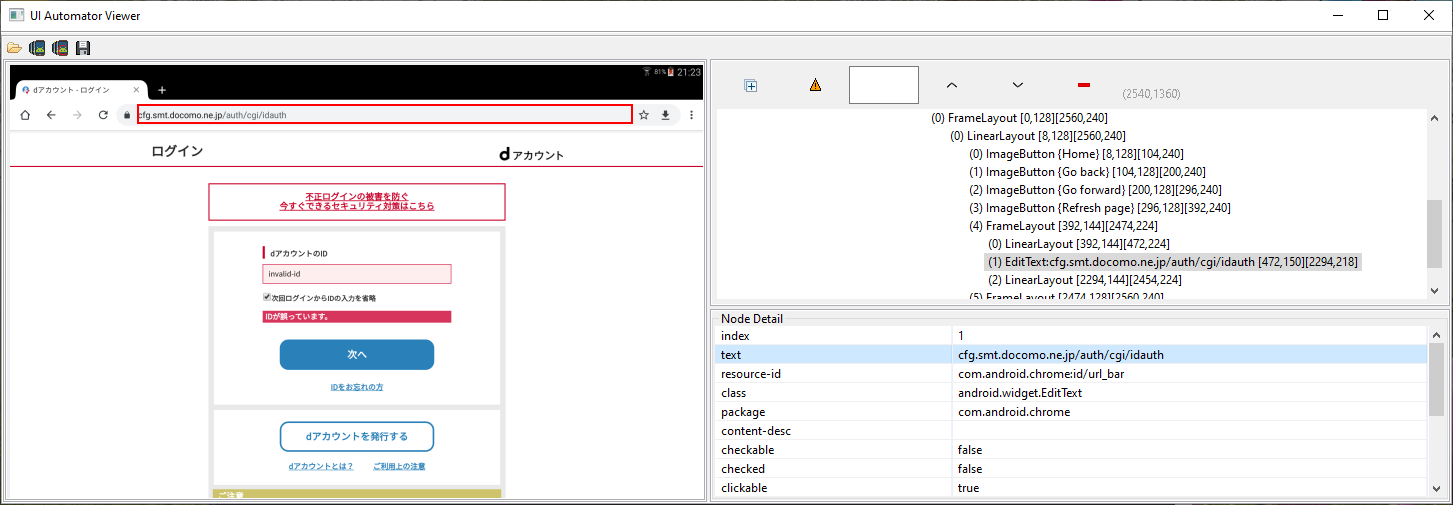The image size is (1453, 505).
Task: Save the capture with the floppy disk icon
Action: coord(83,47)
